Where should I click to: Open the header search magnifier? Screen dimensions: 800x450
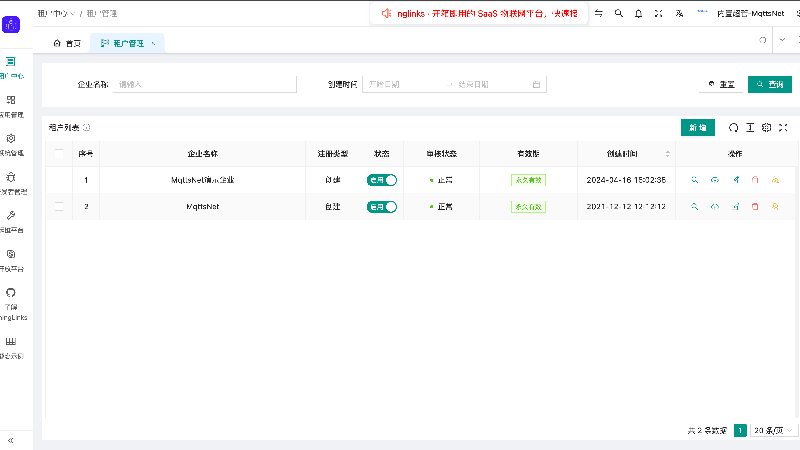click(x=618, y=13)
